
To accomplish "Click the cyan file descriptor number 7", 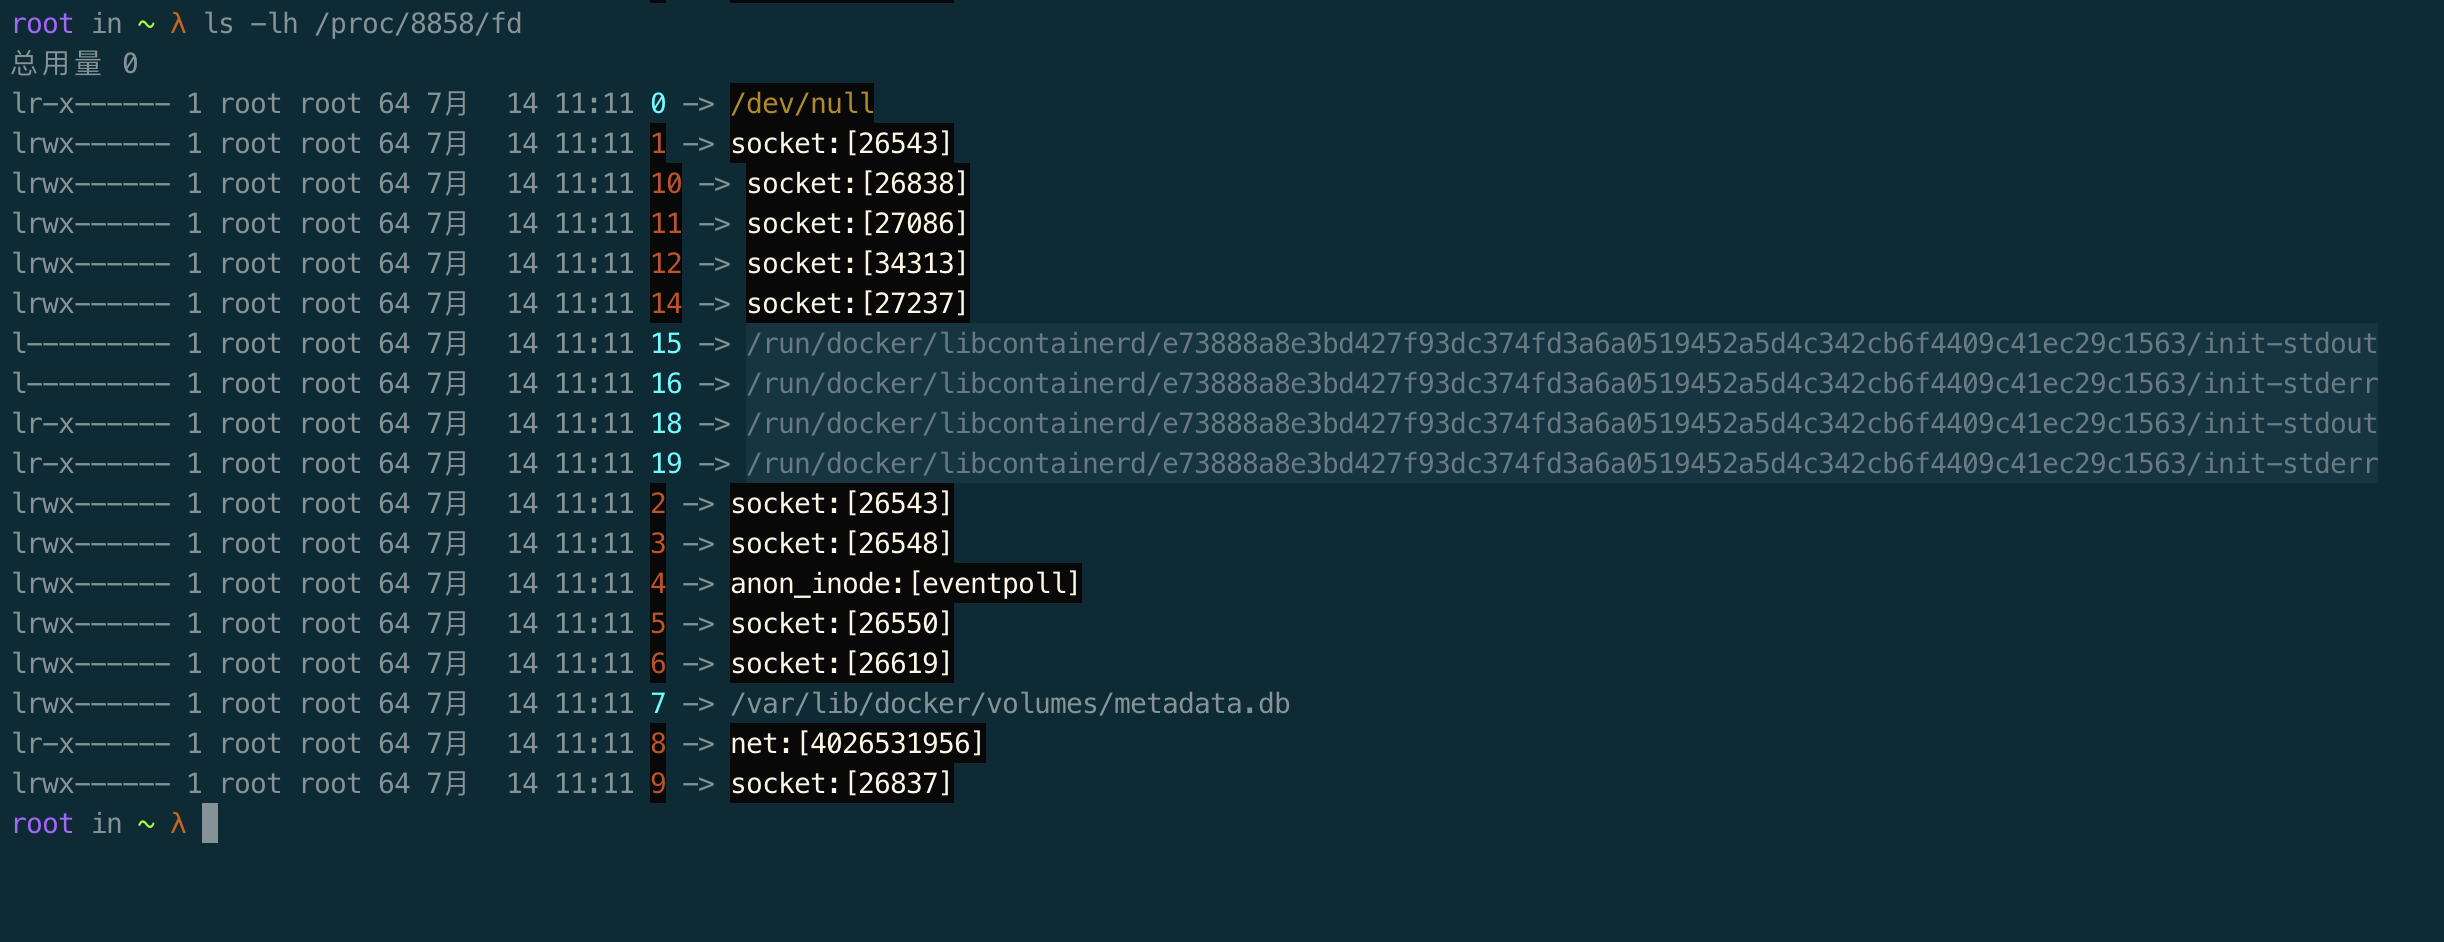I will [658, 703].
